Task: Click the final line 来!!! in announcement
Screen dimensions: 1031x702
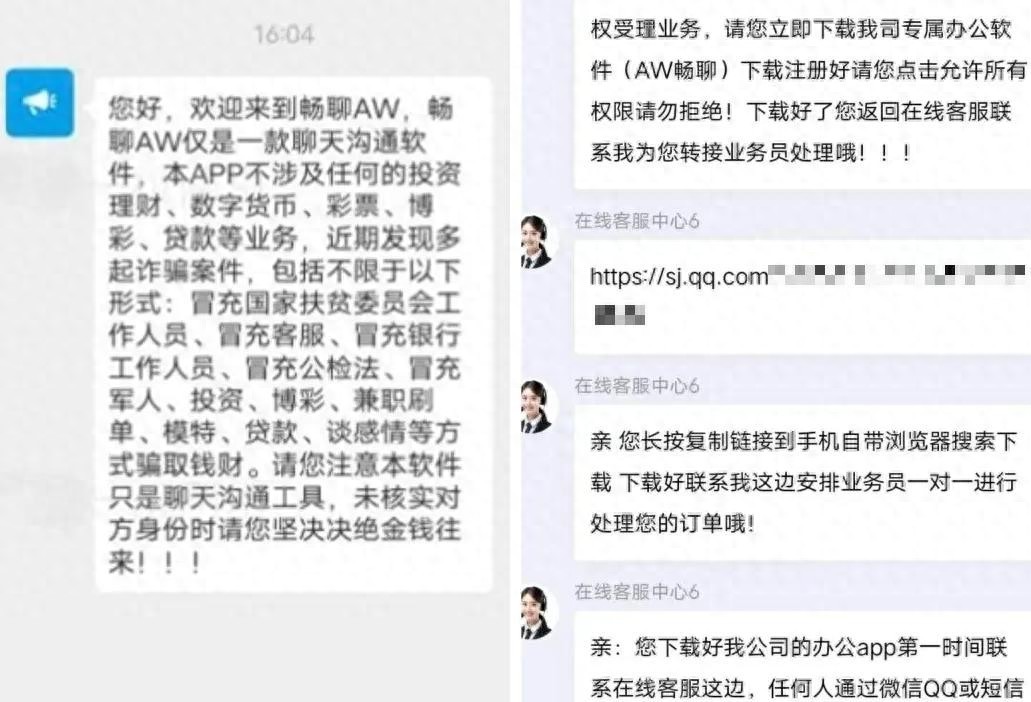Action: click(x=155, y=563)
